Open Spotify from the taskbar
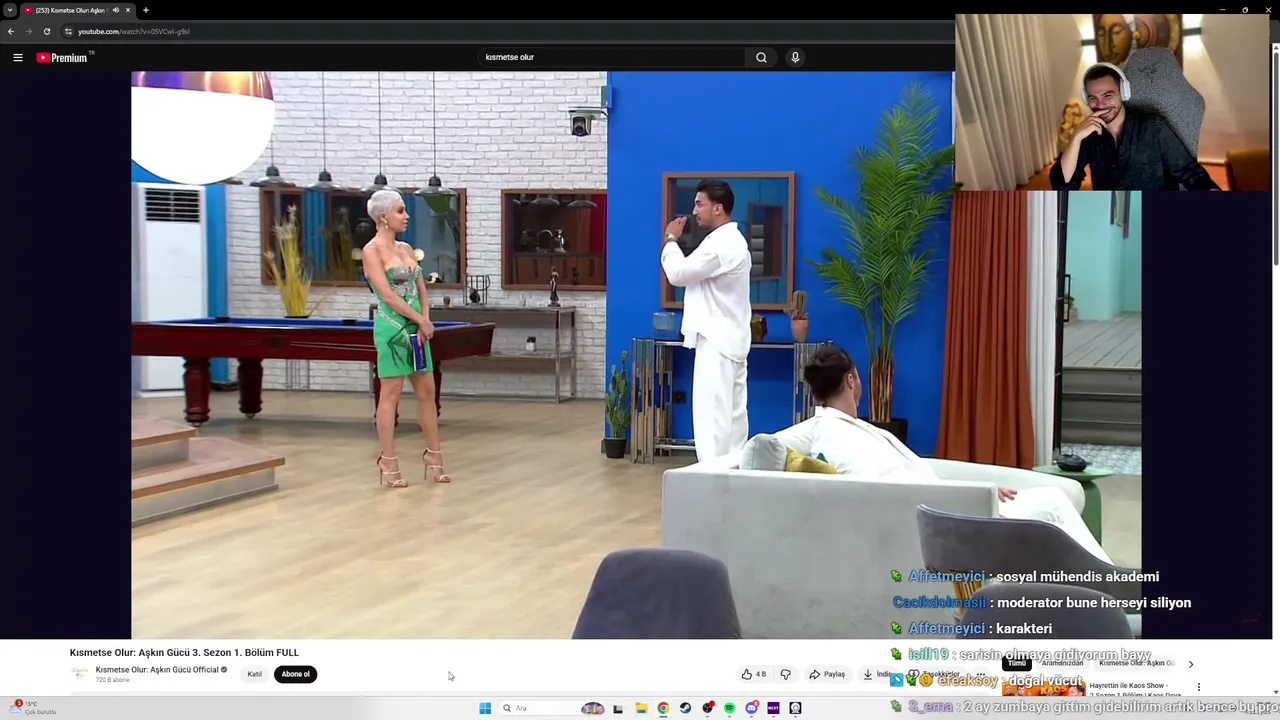Screen dimensions: 1280x720 coord(729,708)
